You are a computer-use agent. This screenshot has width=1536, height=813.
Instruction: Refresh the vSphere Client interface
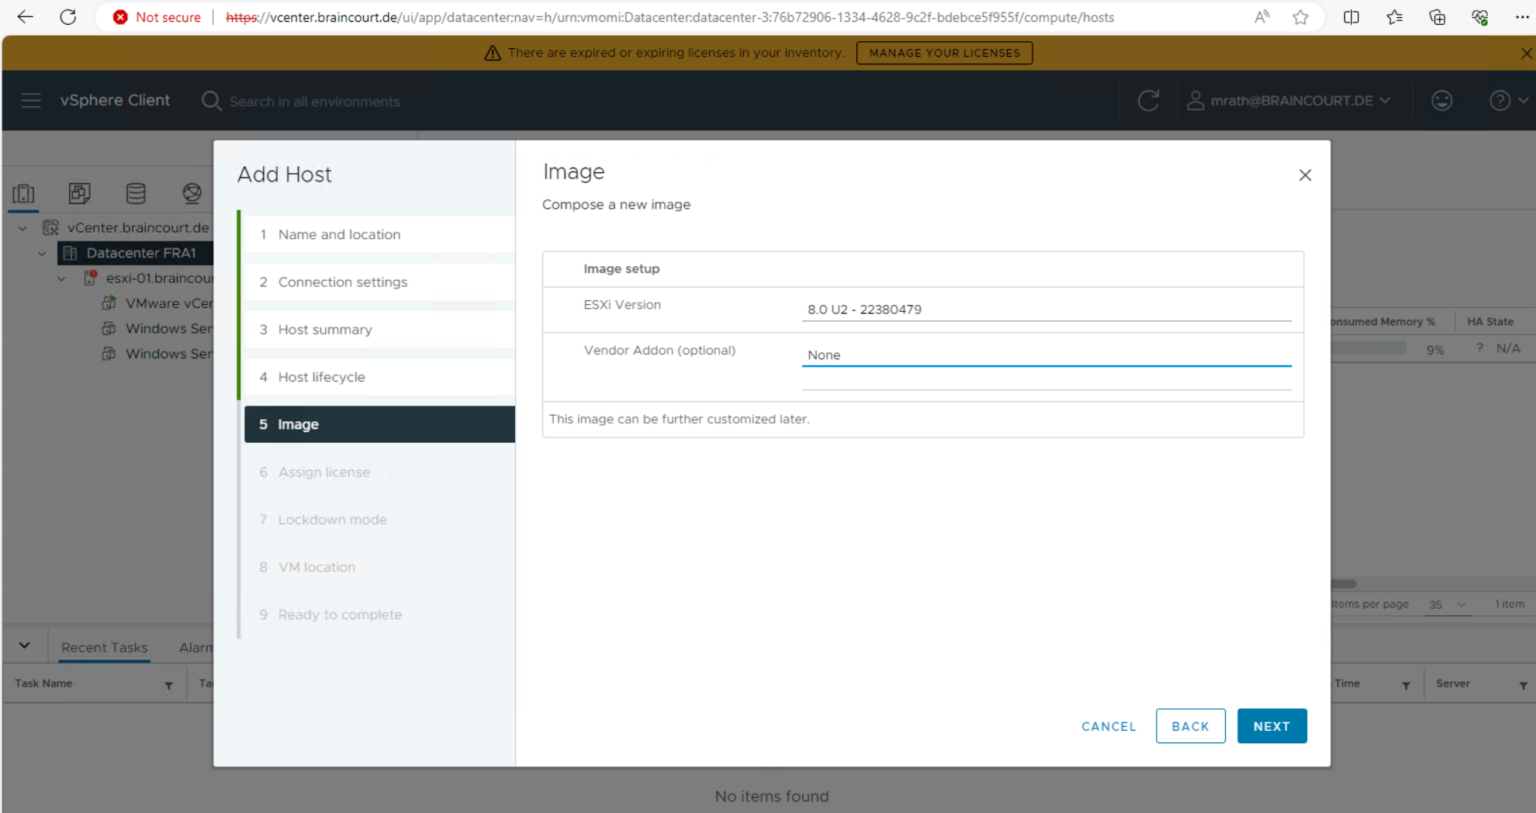pyautogui.click(x=1148, y=100)
